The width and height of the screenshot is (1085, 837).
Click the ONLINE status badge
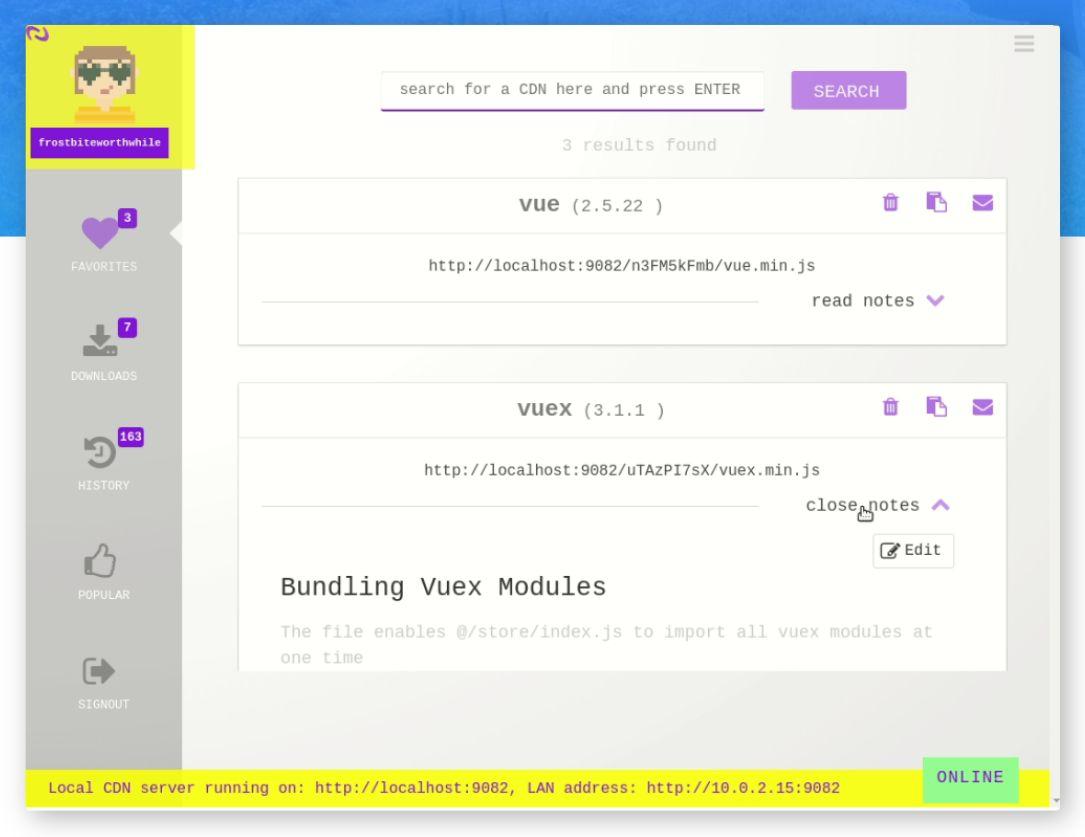click(970, 778)
